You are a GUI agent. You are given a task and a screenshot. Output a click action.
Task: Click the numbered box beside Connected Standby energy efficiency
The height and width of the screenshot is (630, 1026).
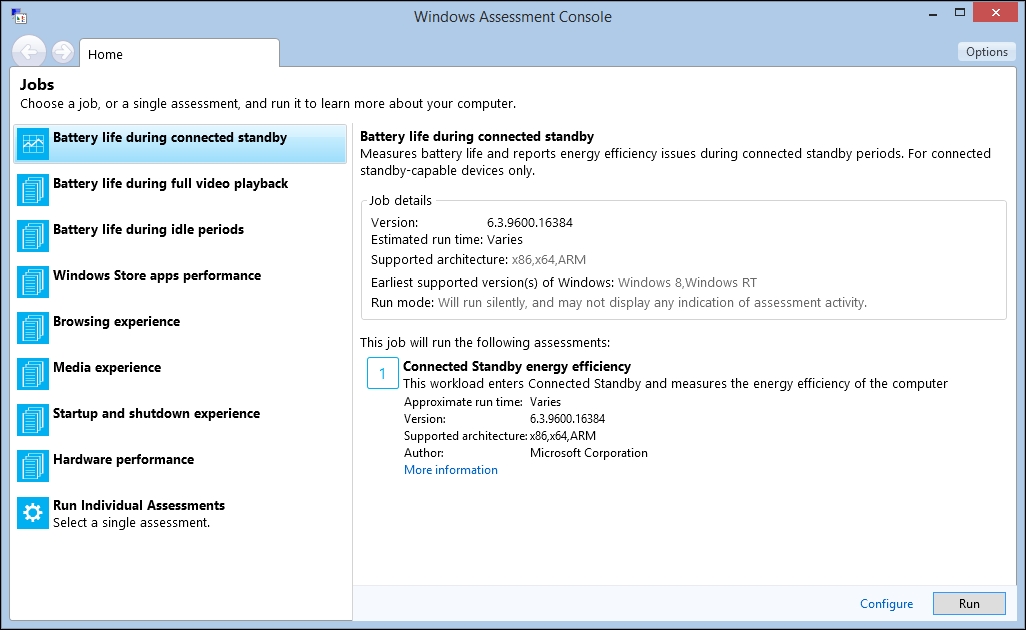[x=382, y=372]
